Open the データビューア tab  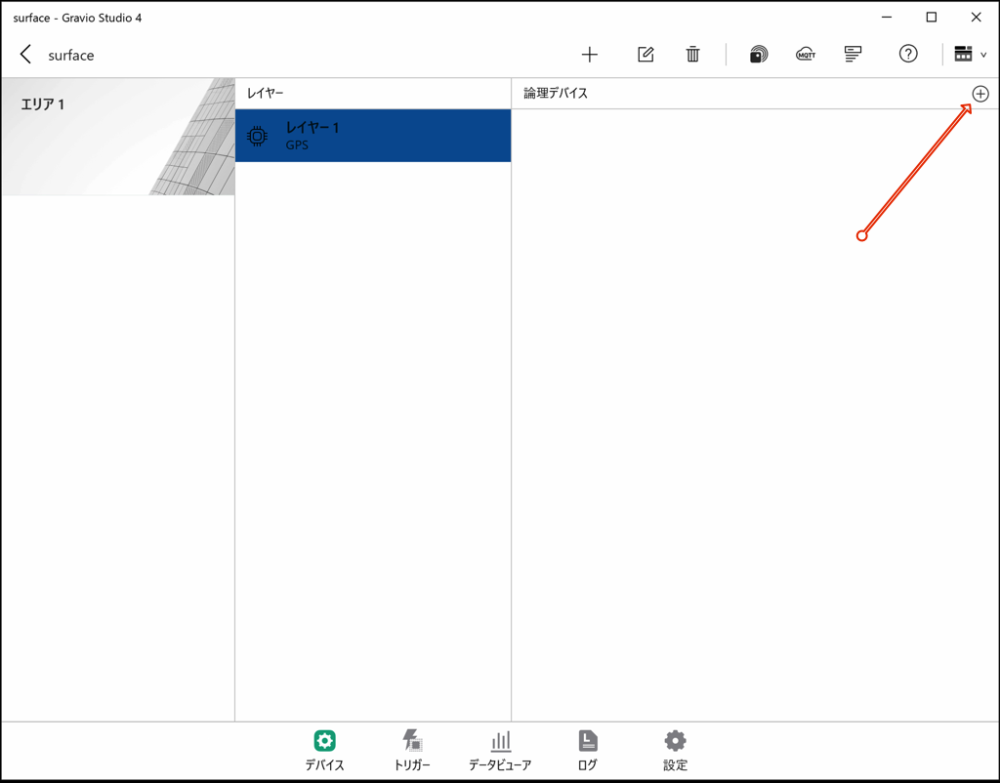500,748
